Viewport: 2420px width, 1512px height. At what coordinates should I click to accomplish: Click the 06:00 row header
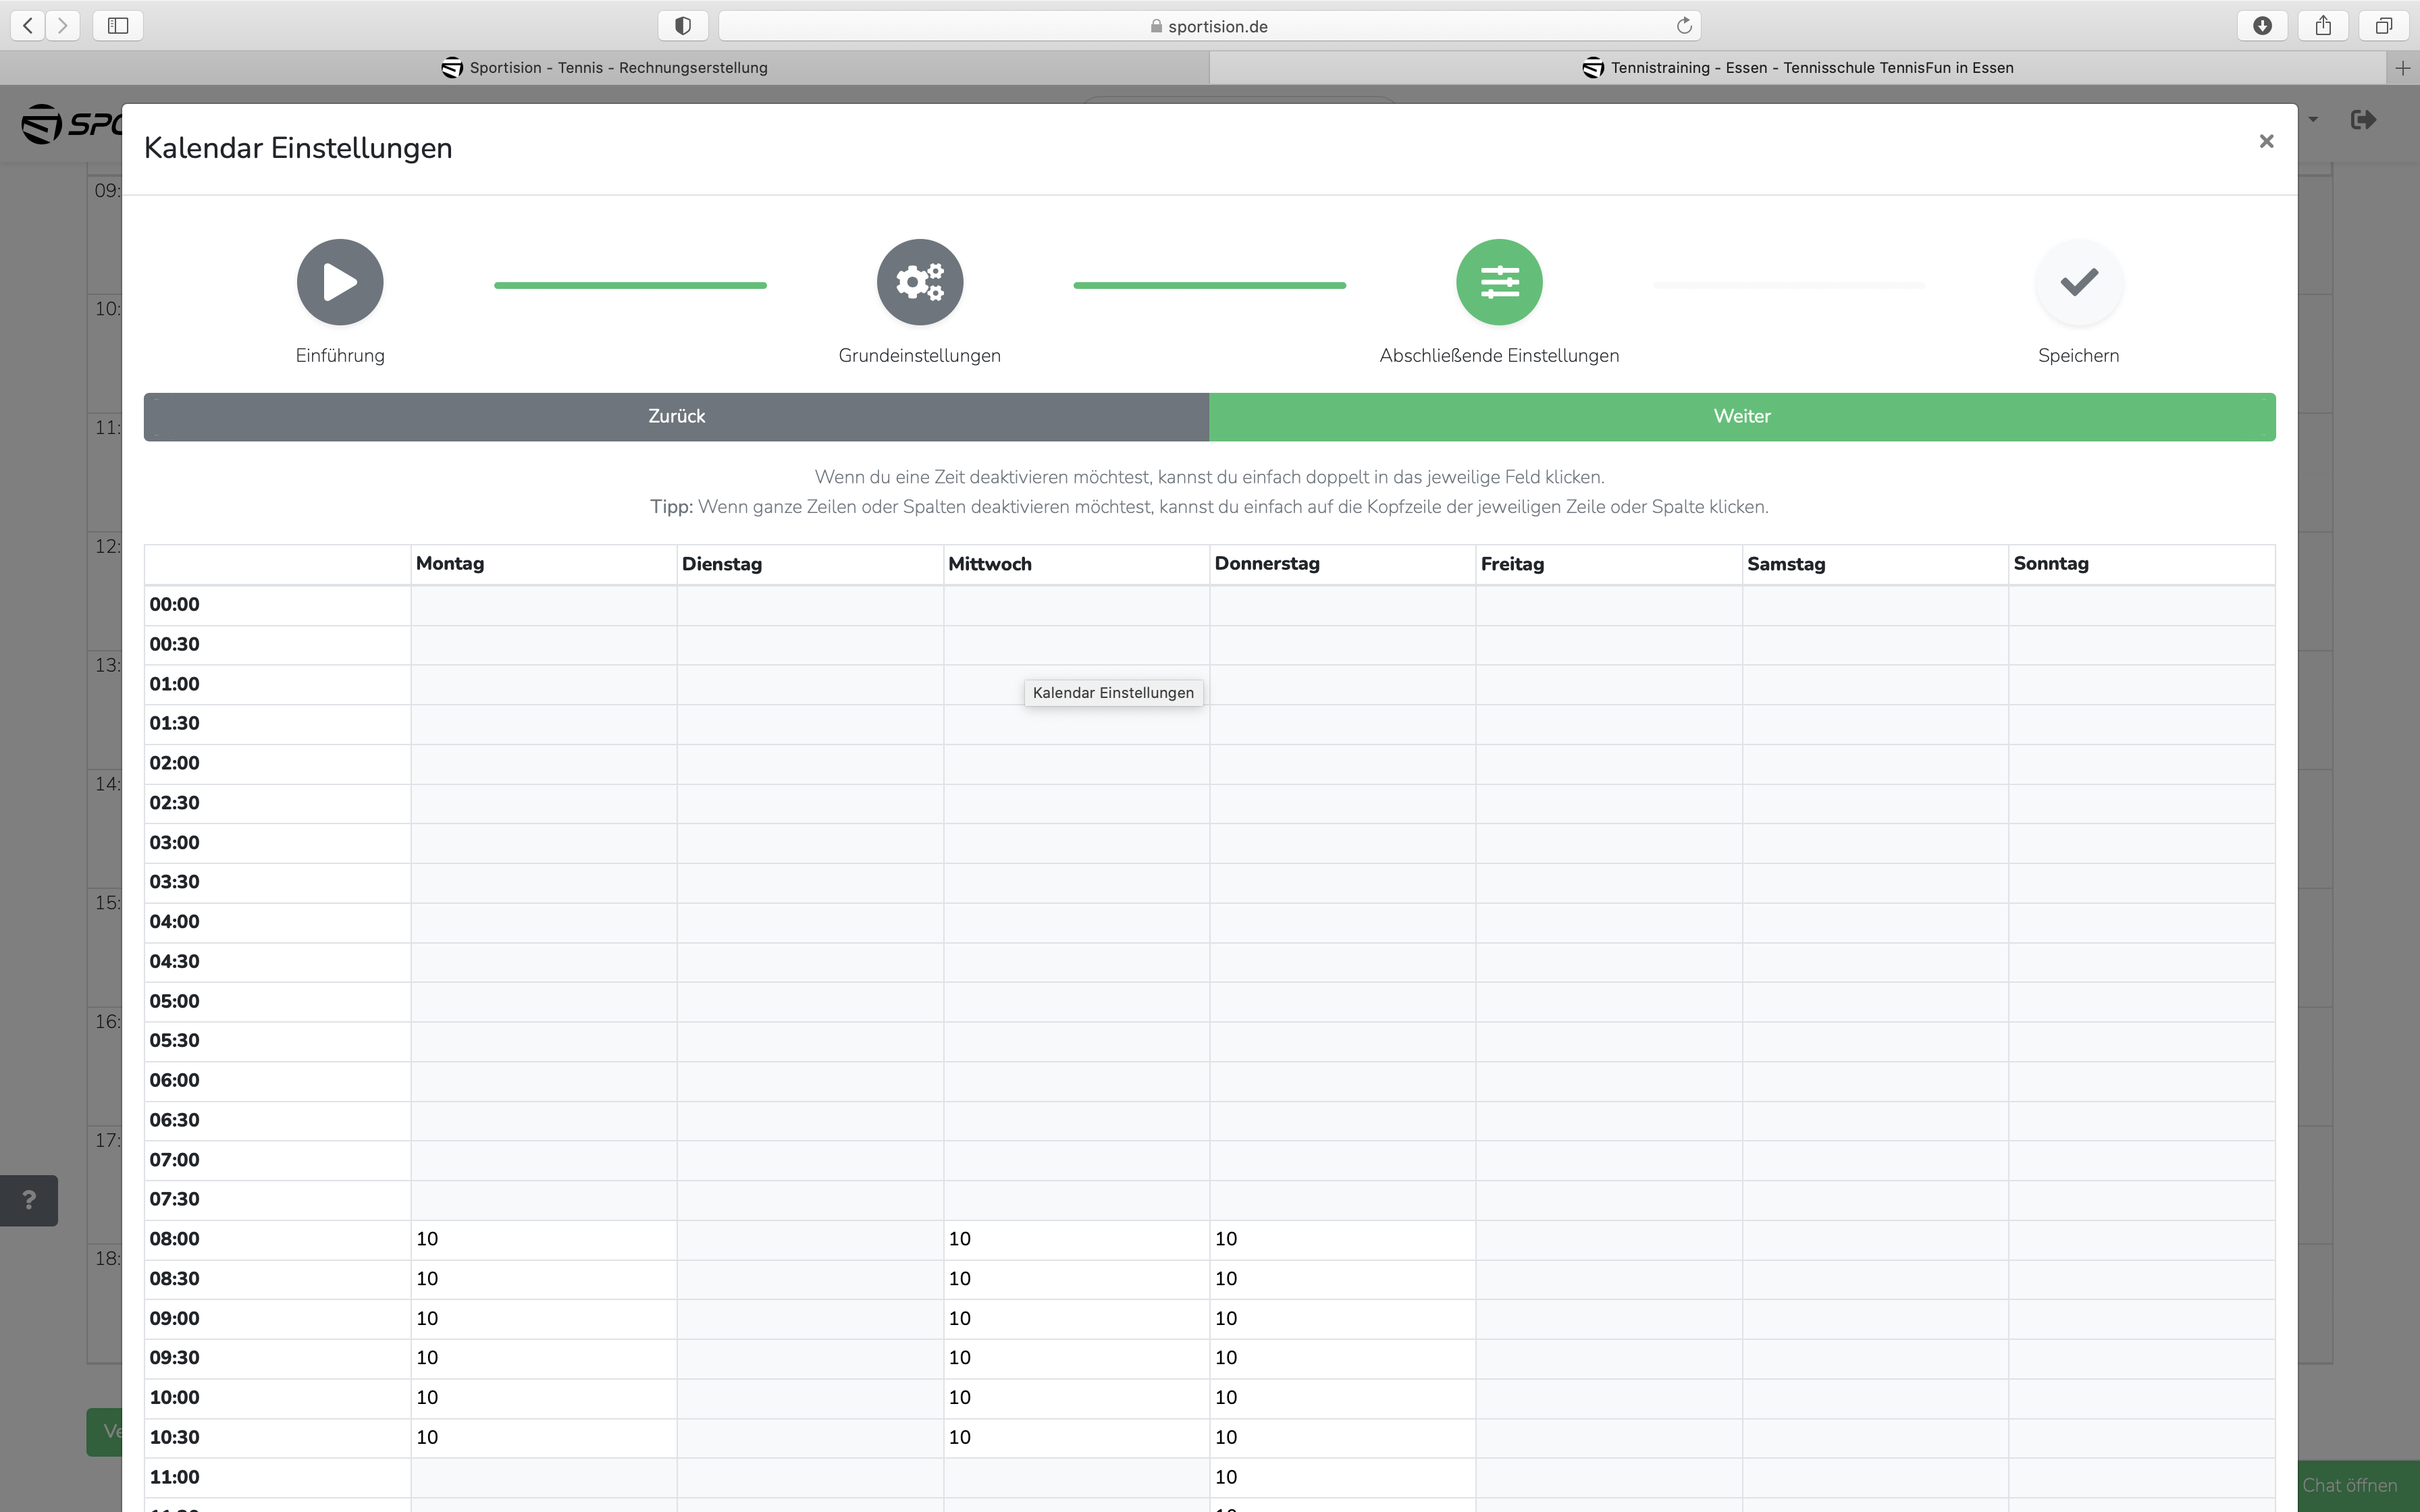click(277, 1081)
